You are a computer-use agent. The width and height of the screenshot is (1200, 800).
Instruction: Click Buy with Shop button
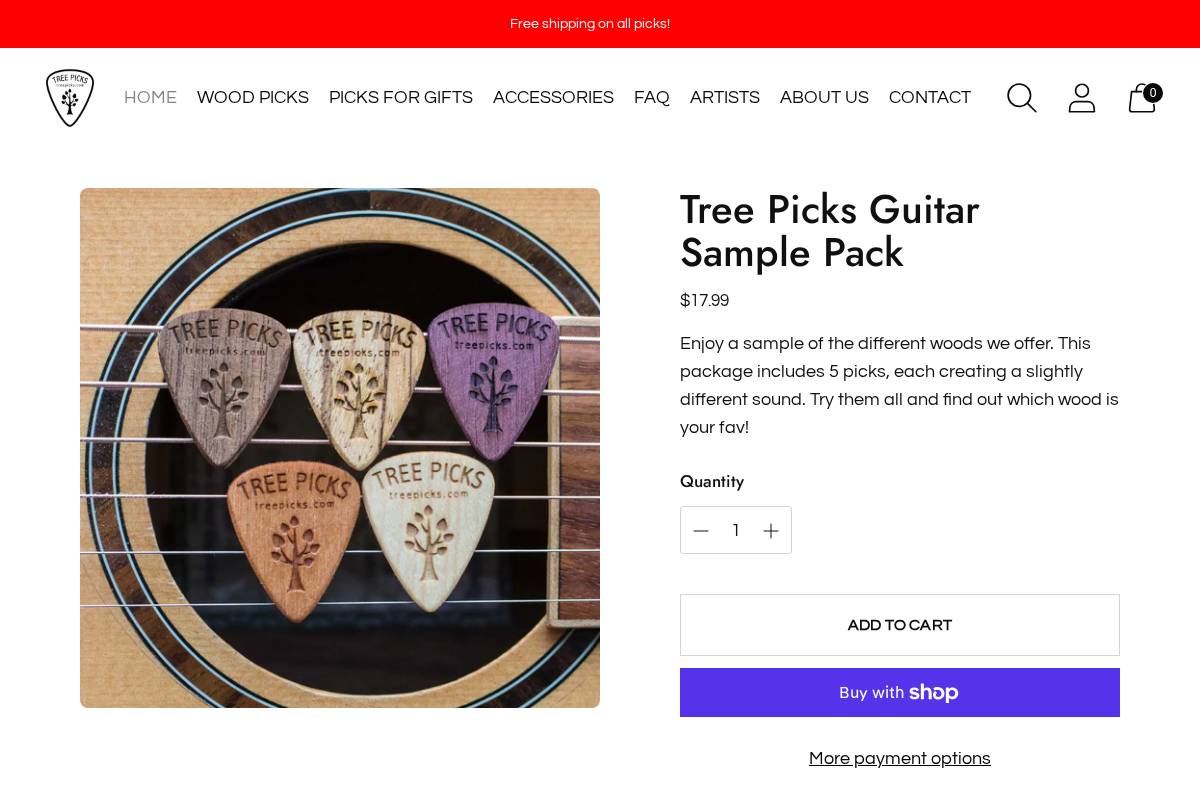coord(899,692)
